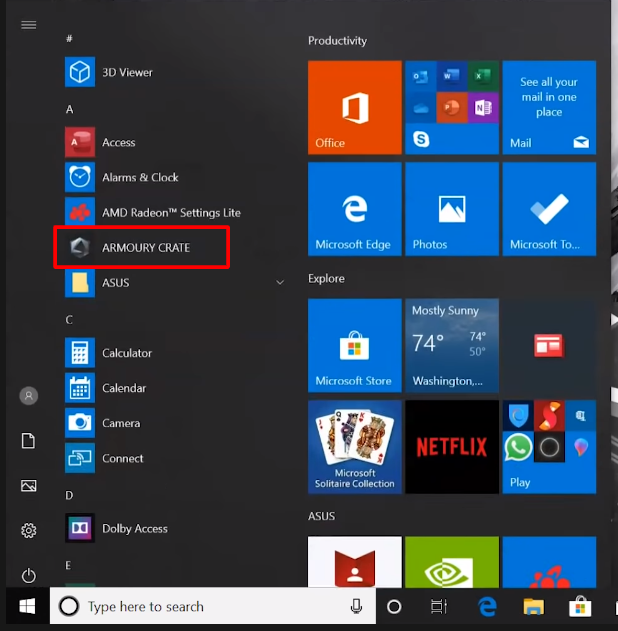Open Skype from the Office apps tile

421,139
